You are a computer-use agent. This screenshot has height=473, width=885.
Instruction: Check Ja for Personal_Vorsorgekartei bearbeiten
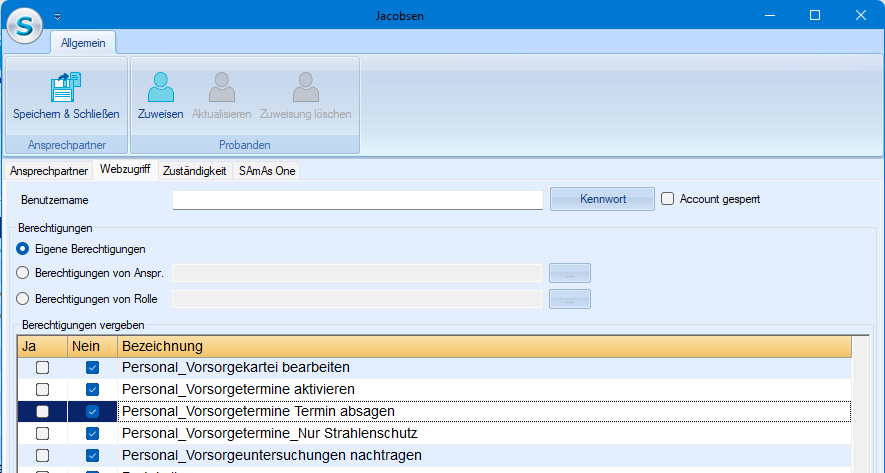[x=42, y=368]
